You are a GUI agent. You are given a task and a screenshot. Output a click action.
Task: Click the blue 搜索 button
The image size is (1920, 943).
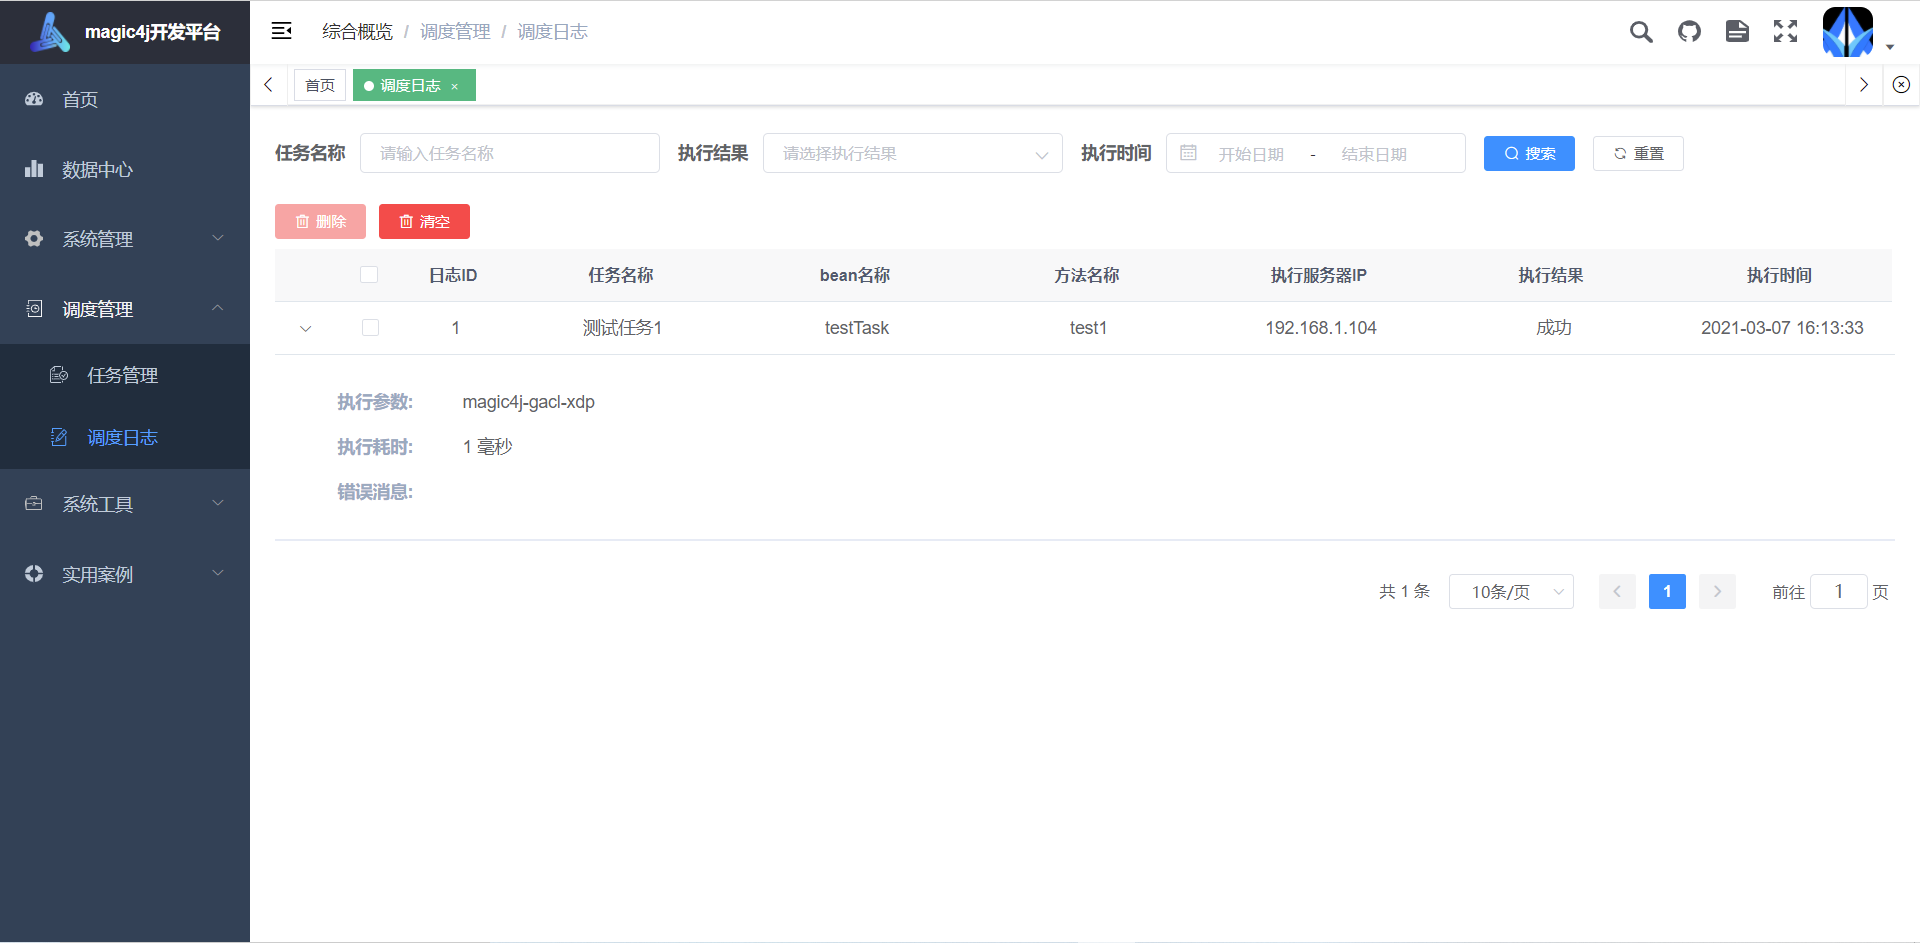pyautogui.click(x=1529, y=153)
